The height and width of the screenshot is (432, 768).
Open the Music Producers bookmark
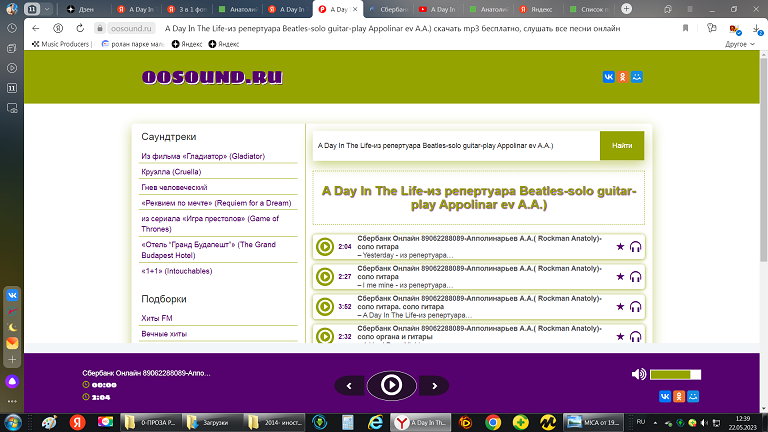click(x=61, y=44)
